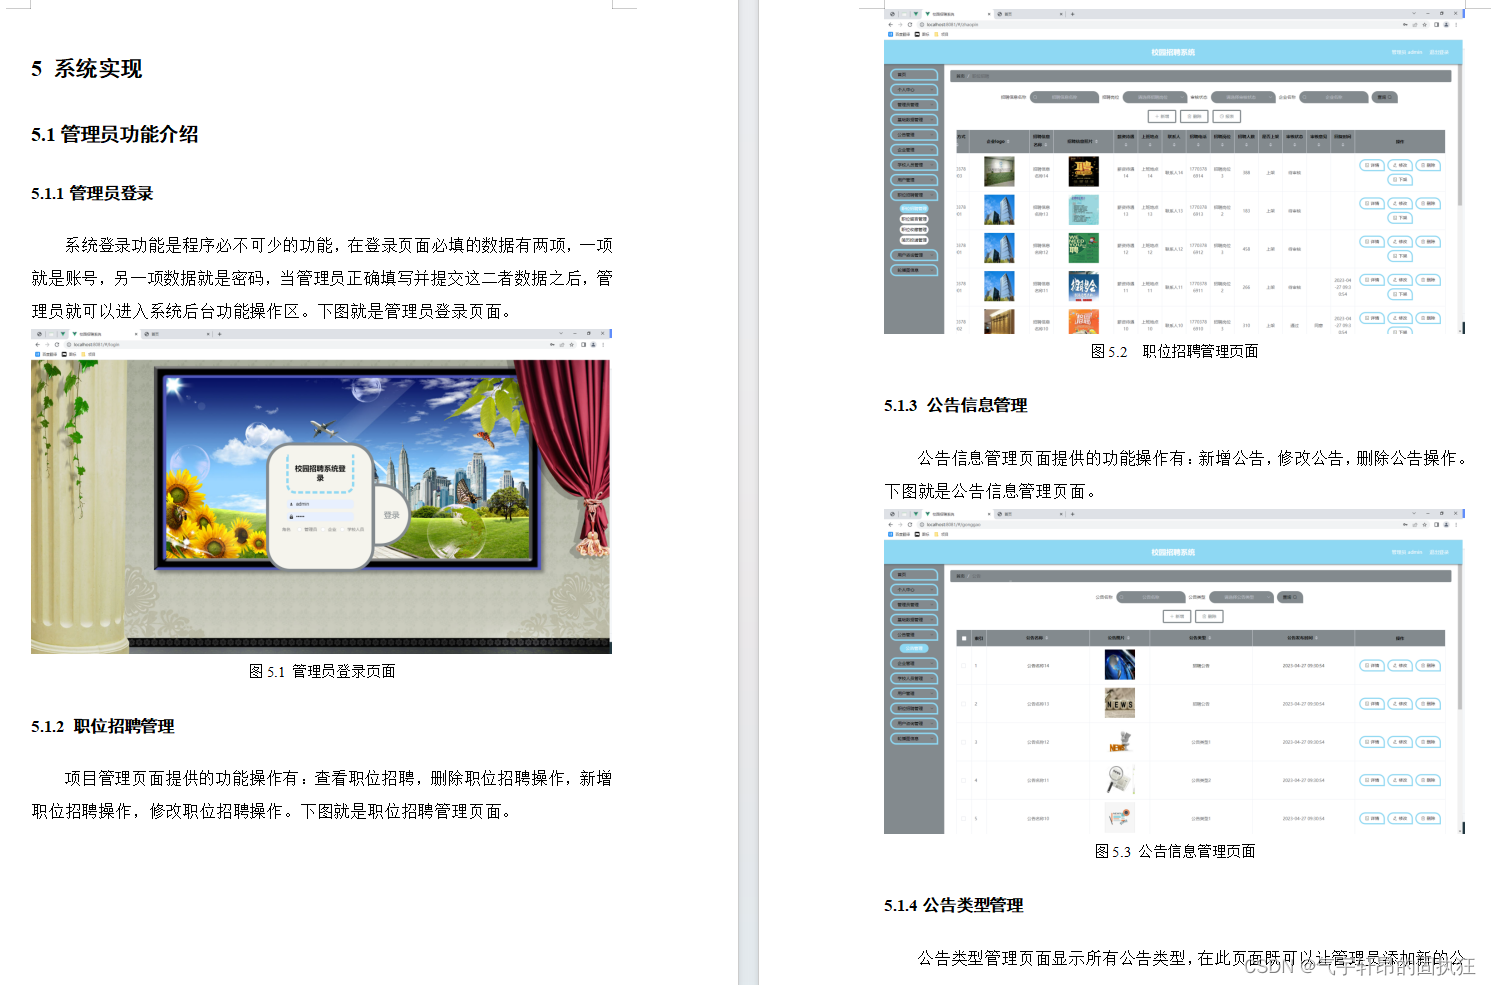
Task: Click the caption "图 5.2 职位招聘管理页面"
Action: tap(1174, 351)
